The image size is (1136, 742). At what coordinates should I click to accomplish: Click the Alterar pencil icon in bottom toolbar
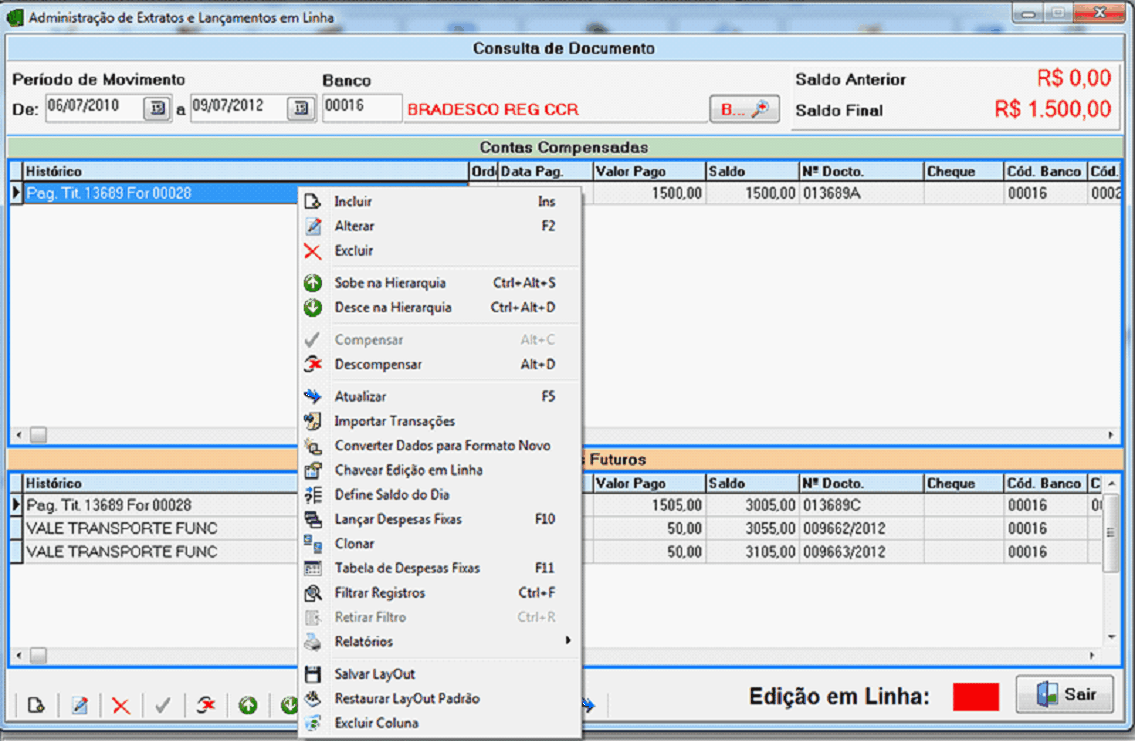click(x=79, y=706)
